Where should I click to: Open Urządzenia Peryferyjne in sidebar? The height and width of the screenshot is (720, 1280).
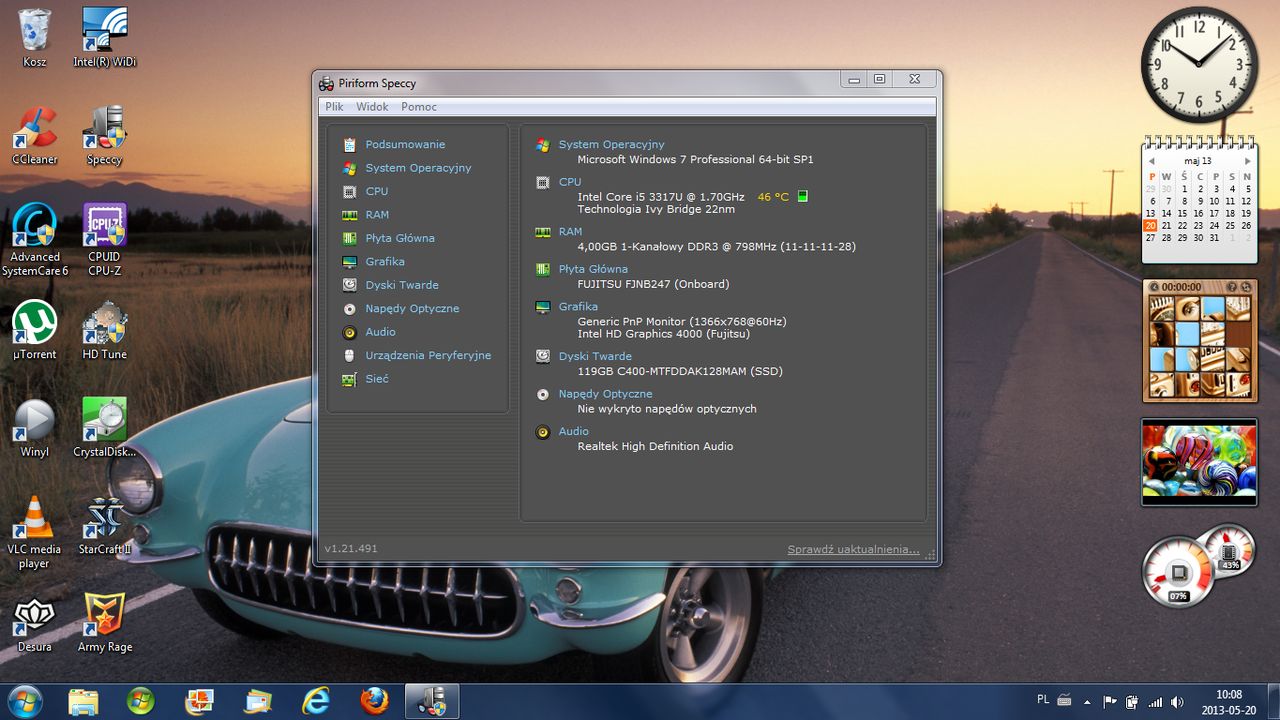coord(428,355)
